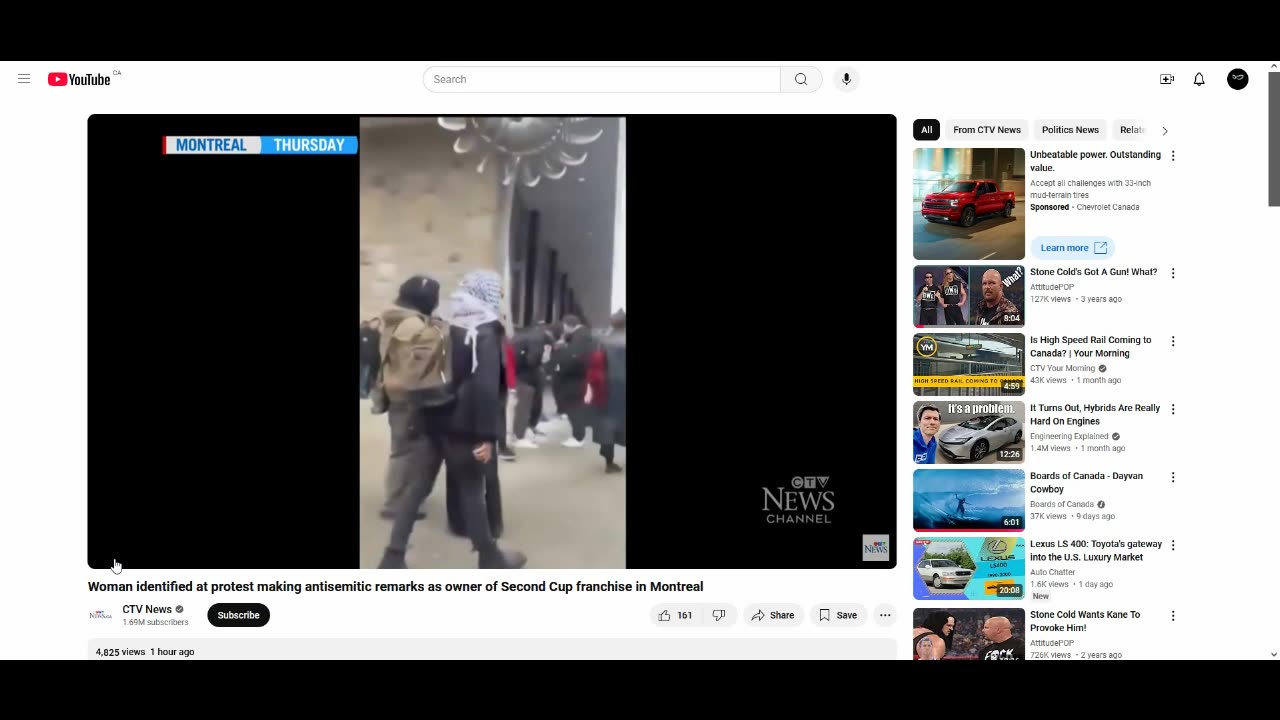Save the video to a playlist
Image resolution: width=1280 pixels, height=720 pixels.
pos(838,615)
